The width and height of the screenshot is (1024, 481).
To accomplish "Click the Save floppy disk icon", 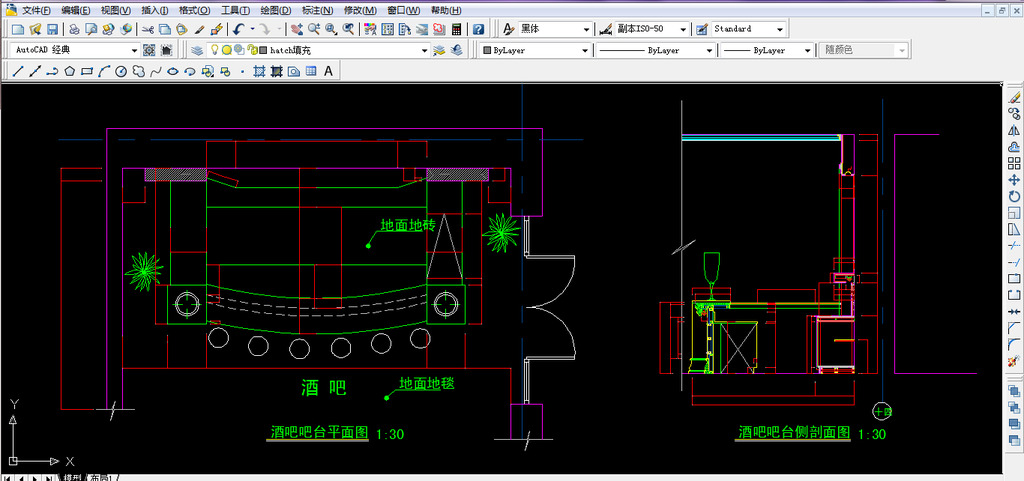I will click(x=52, y=29).
